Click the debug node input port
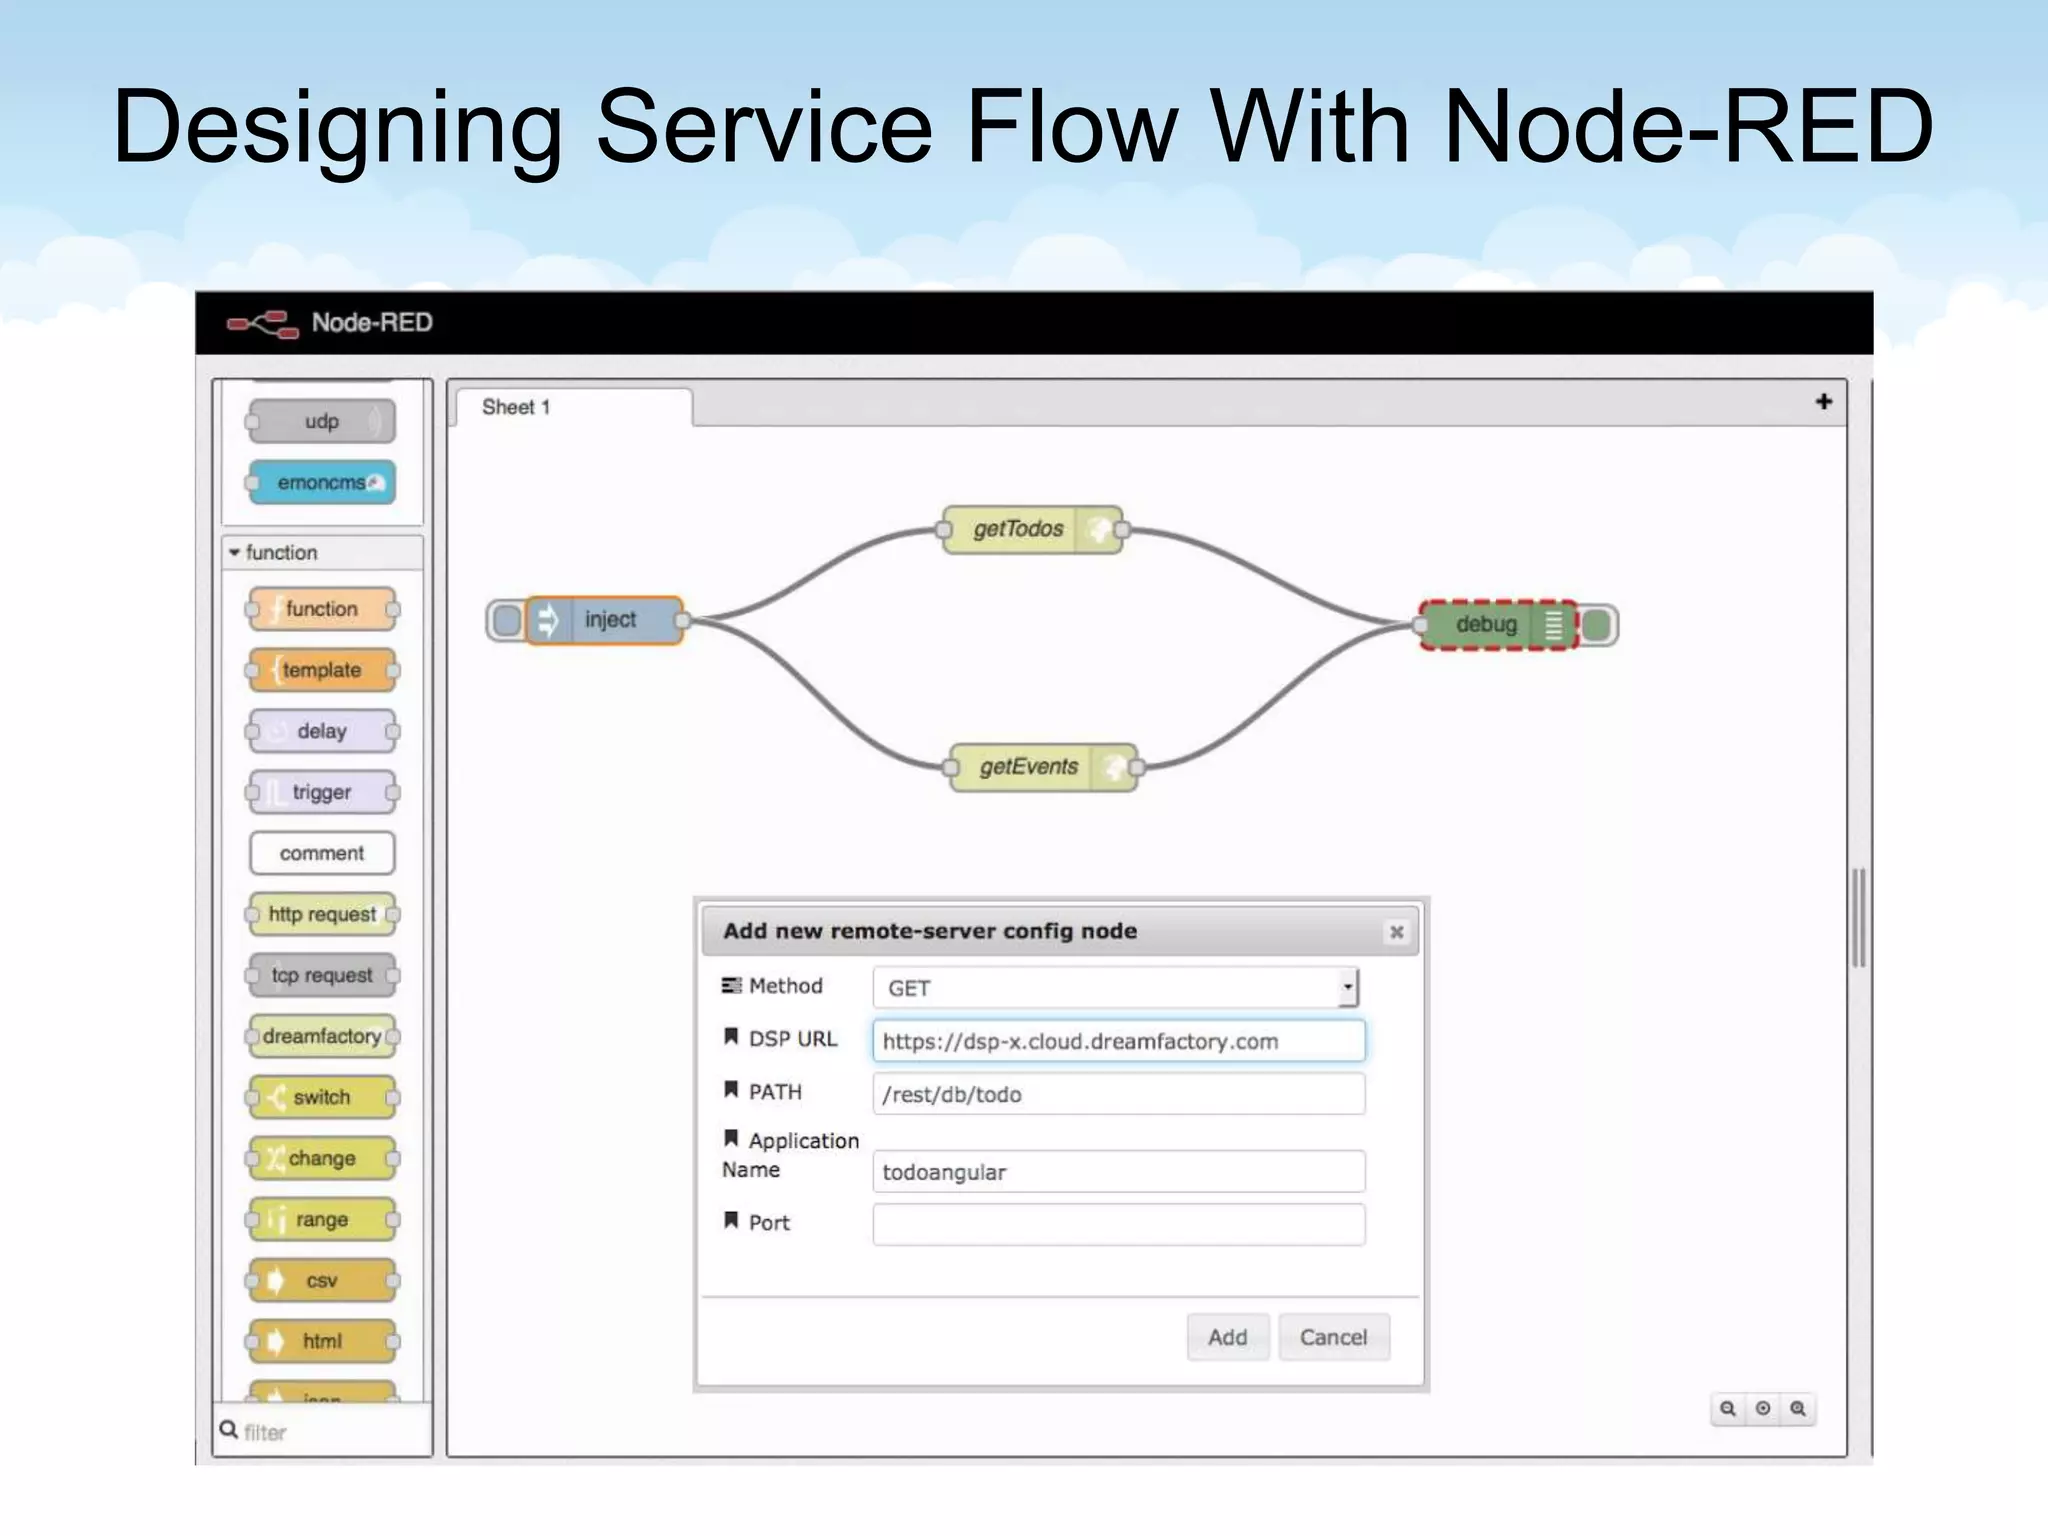 click(x=1420, y=625)
